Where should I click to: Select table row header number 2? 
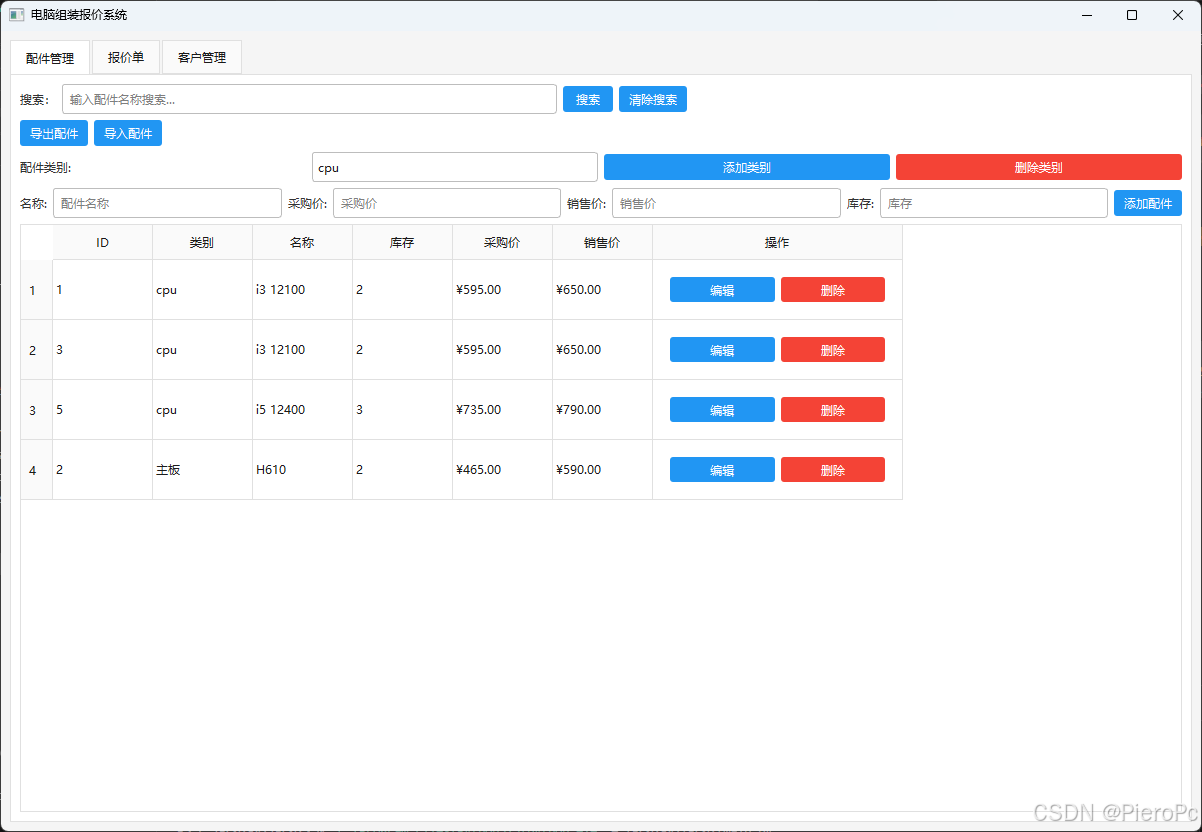[x=37, y=350]
